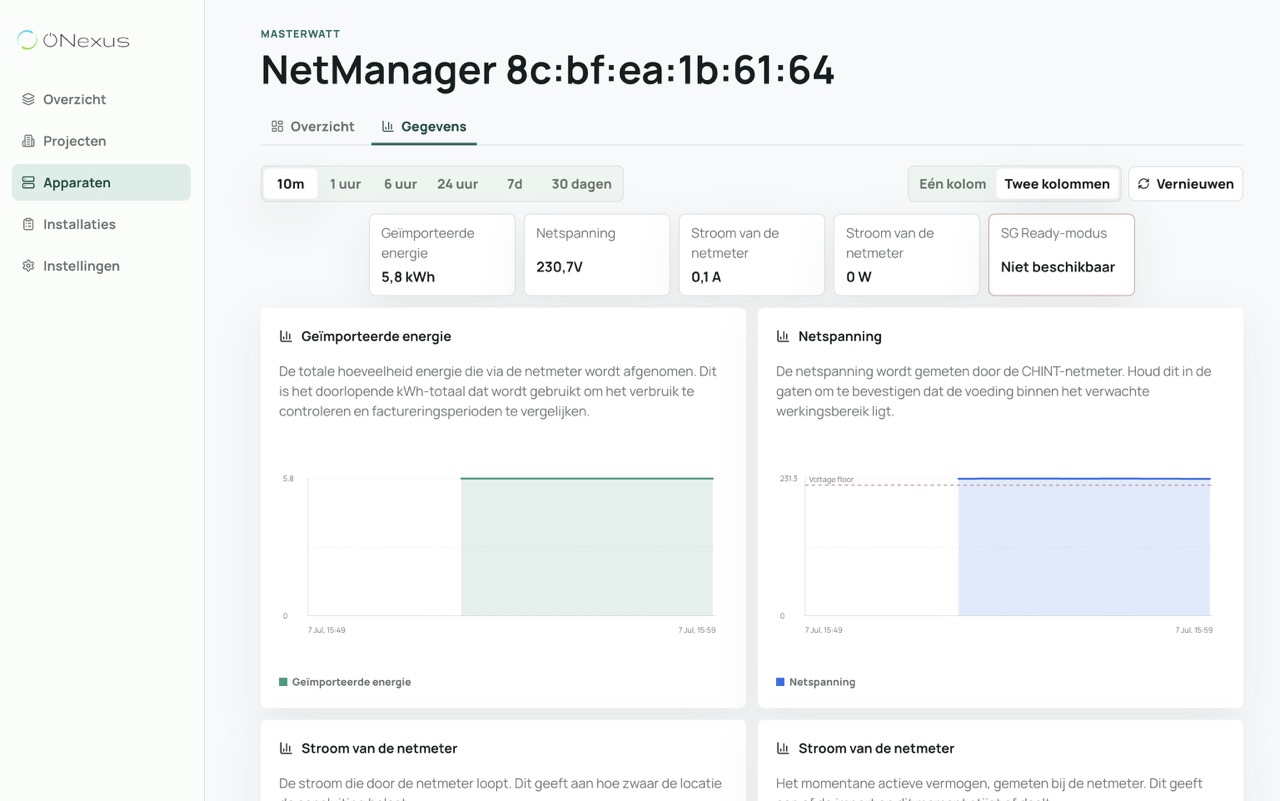The width and height of the screenshot is (1280, 801).
Task: Click the blue Netspanning chart area
Action: pyautogui.click(x=1084, y=547)
